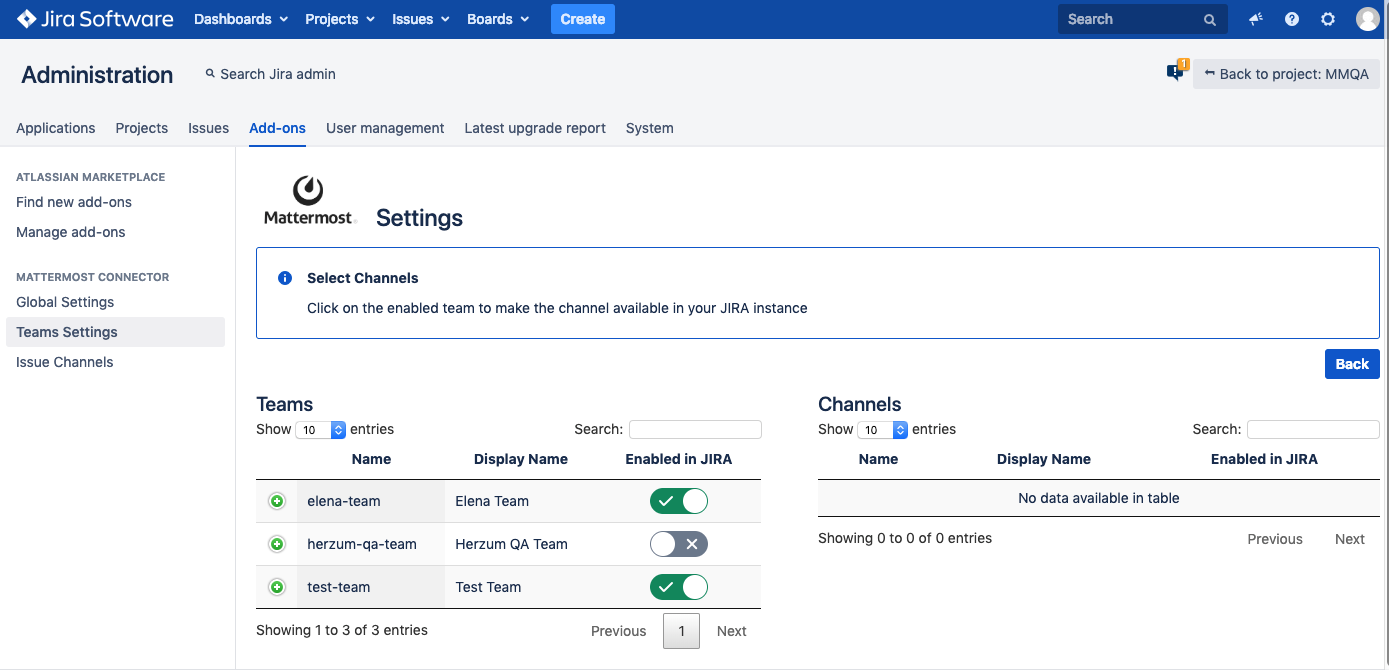Click the green plus icon beside herzum-qa-team
Image resolution: width=1389 pixels, height=670 pixels.
click(277, 544)
